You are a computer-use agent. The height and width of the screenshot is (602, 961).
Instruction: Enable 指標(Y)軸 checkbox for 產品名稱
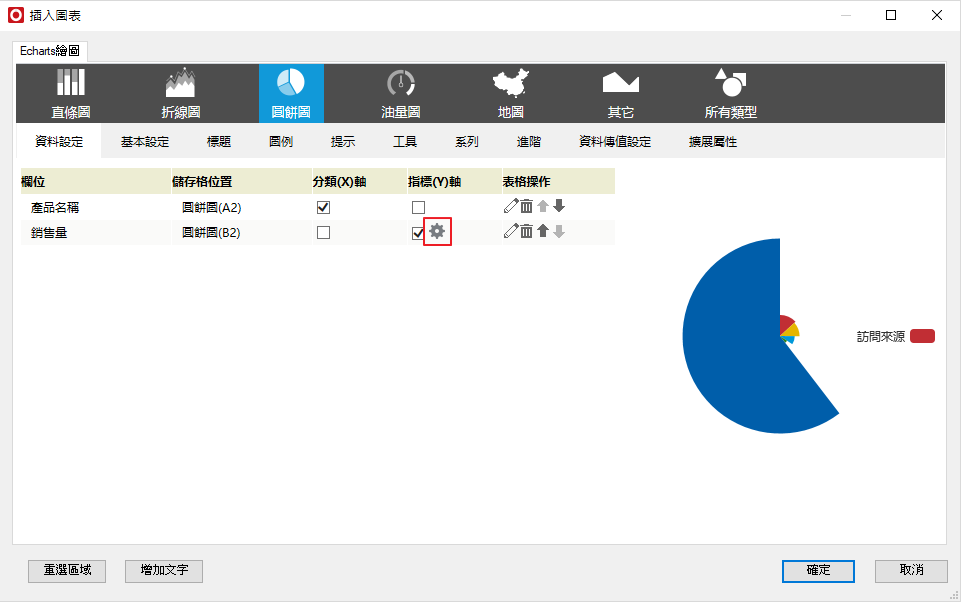(x=418, y=208)
